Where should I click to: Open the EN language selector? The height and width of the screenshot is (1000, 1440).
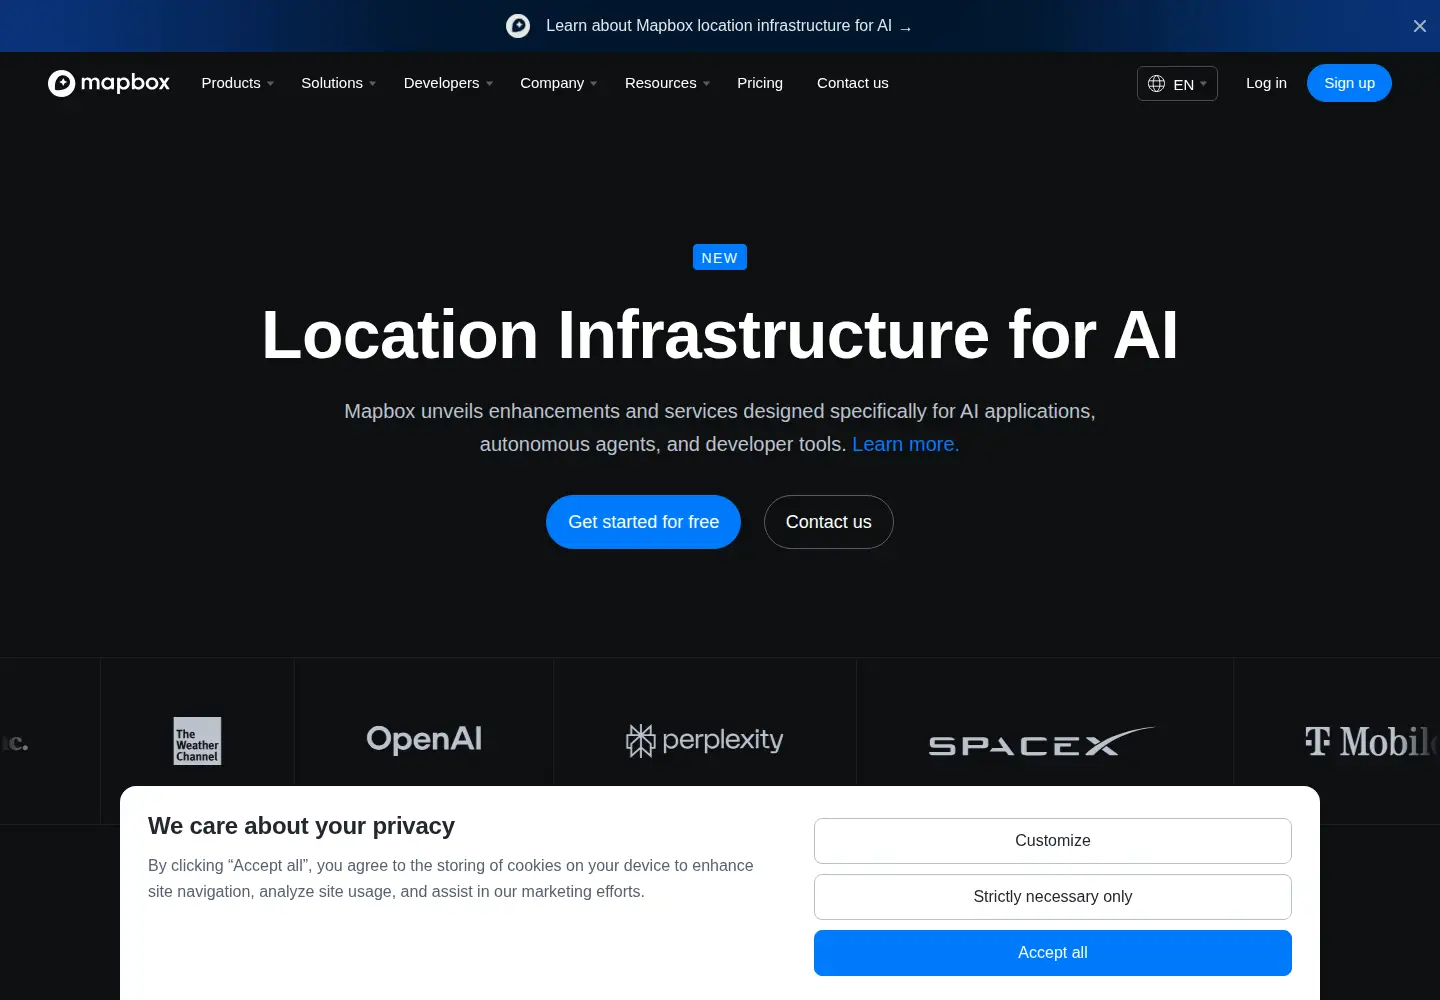[1177, 84]
